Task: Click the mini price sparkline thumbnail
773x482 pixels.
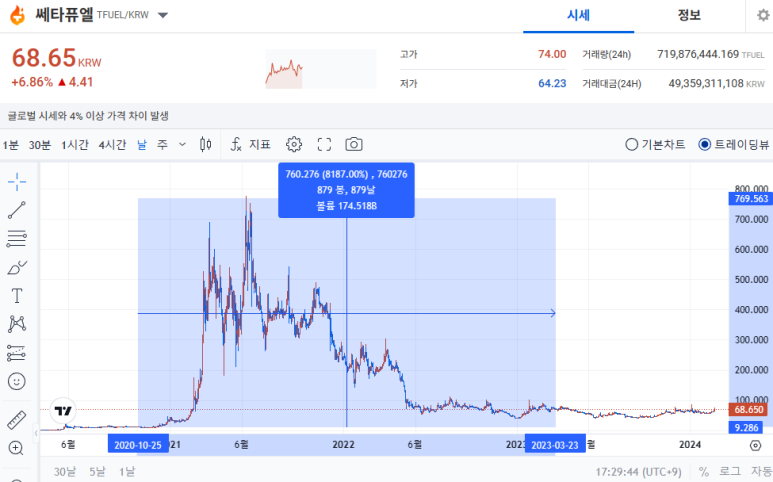Action: (320, 69)
